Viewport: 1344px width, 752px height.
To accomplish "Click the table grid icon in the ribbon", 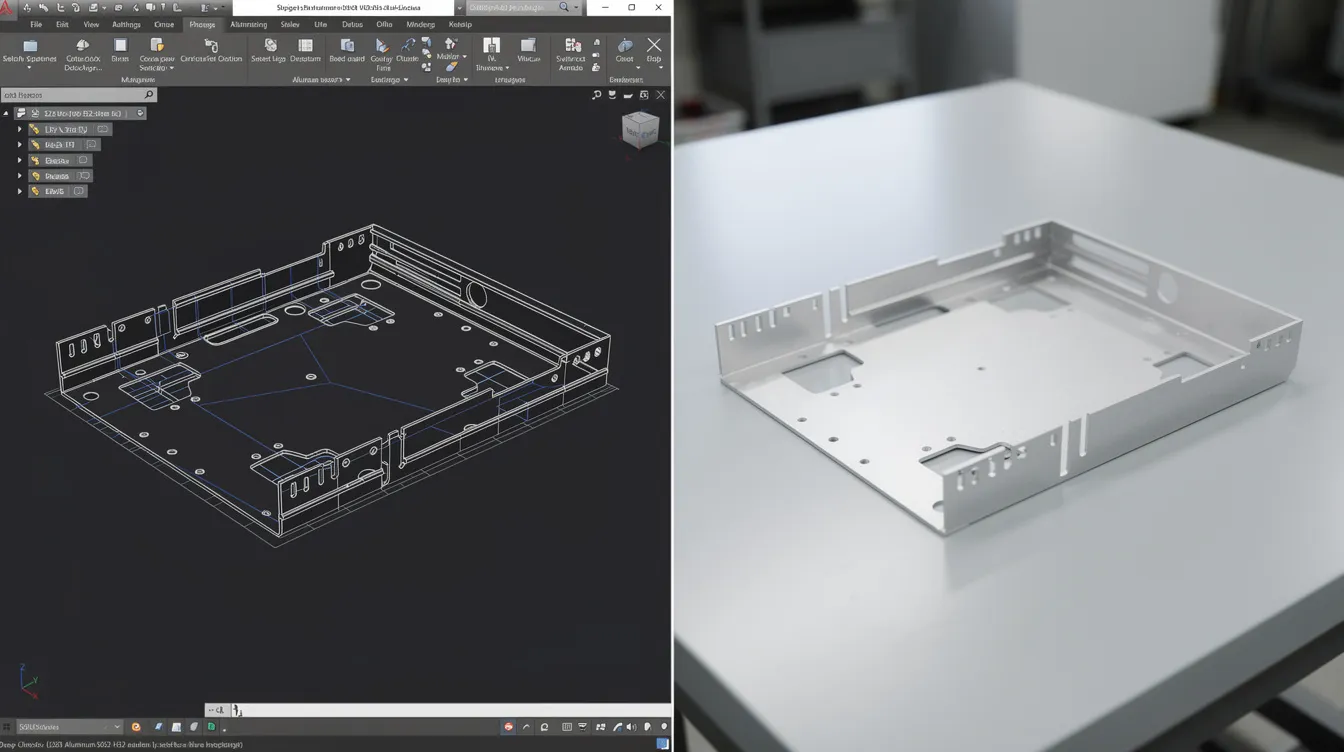I will click(306, 45).
